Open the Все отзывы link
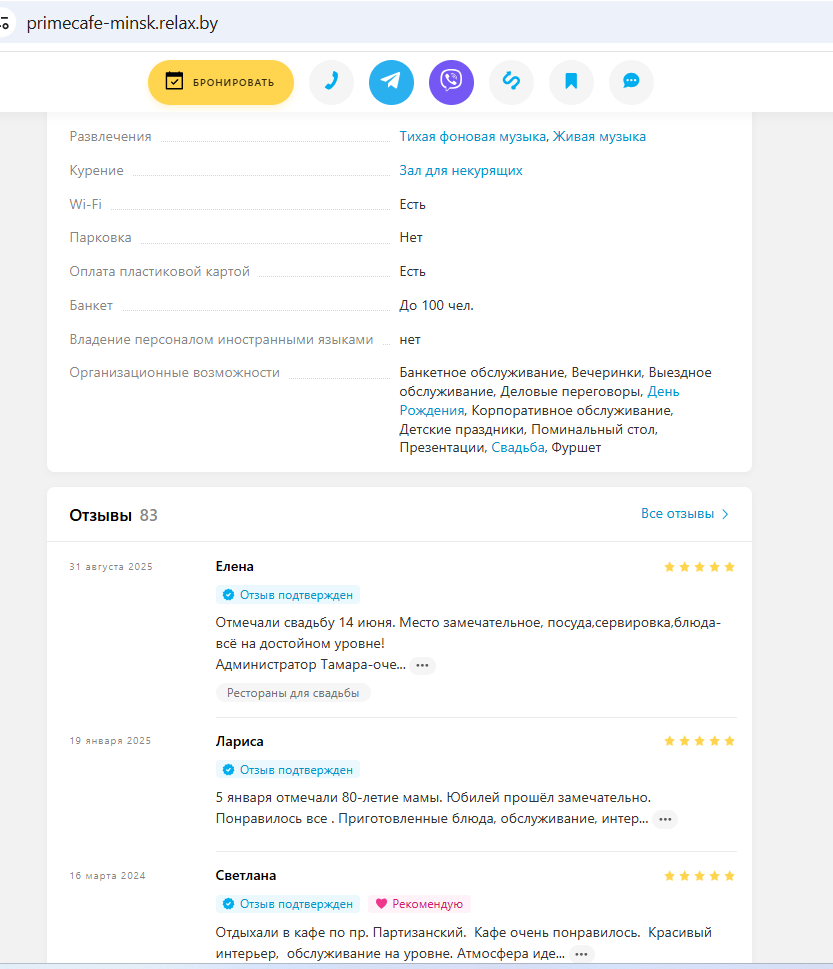This screenshot has height=969, width=833. pos(685,514)
